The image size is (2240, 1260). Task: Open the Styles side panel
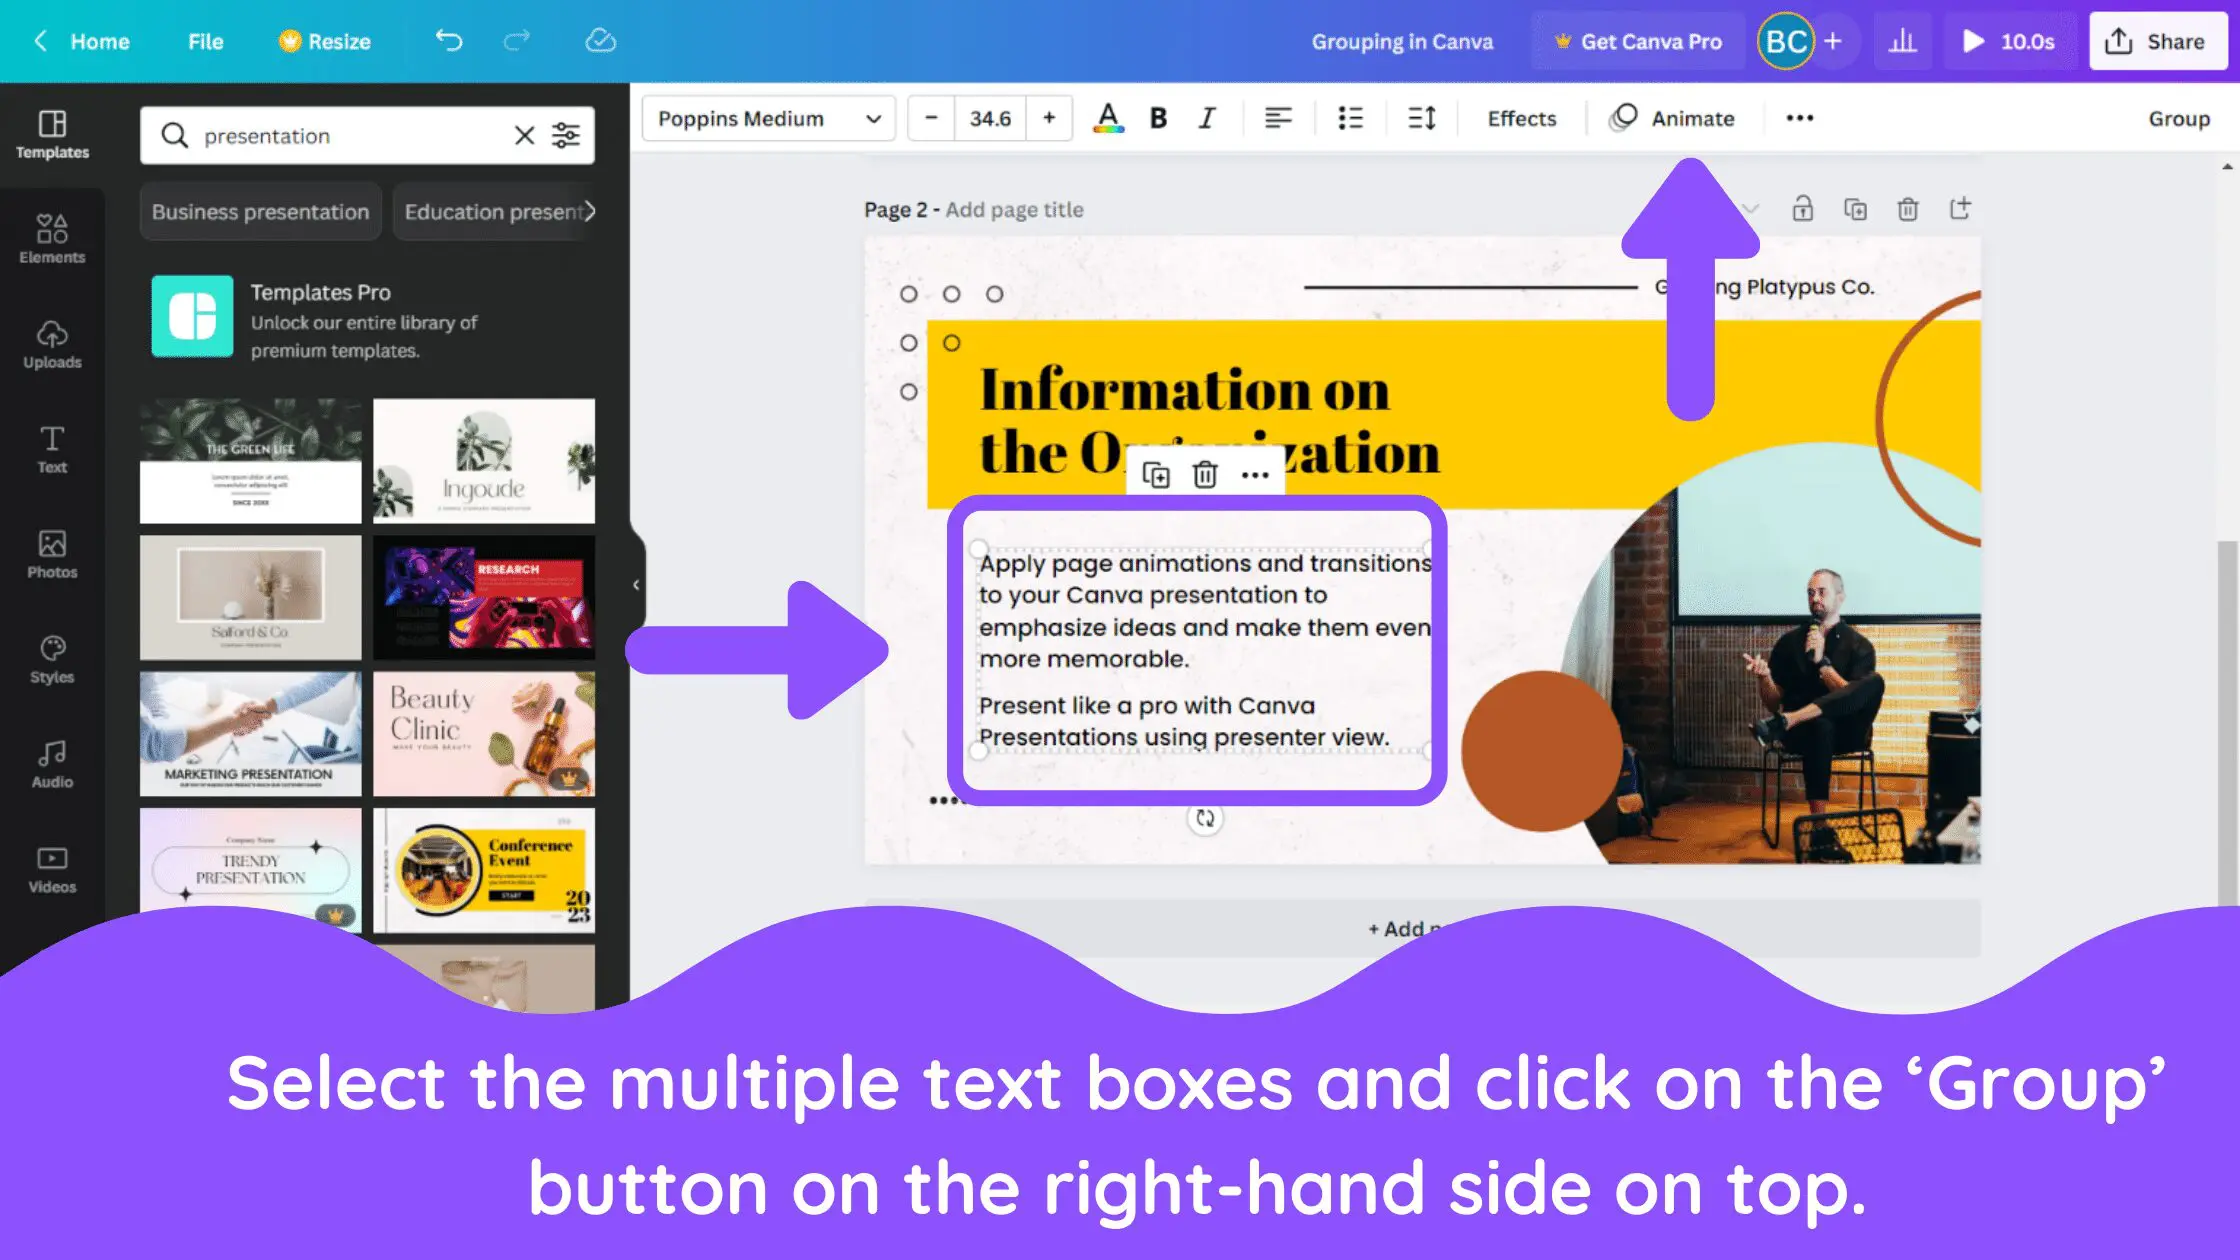click(x=52, y=659)
